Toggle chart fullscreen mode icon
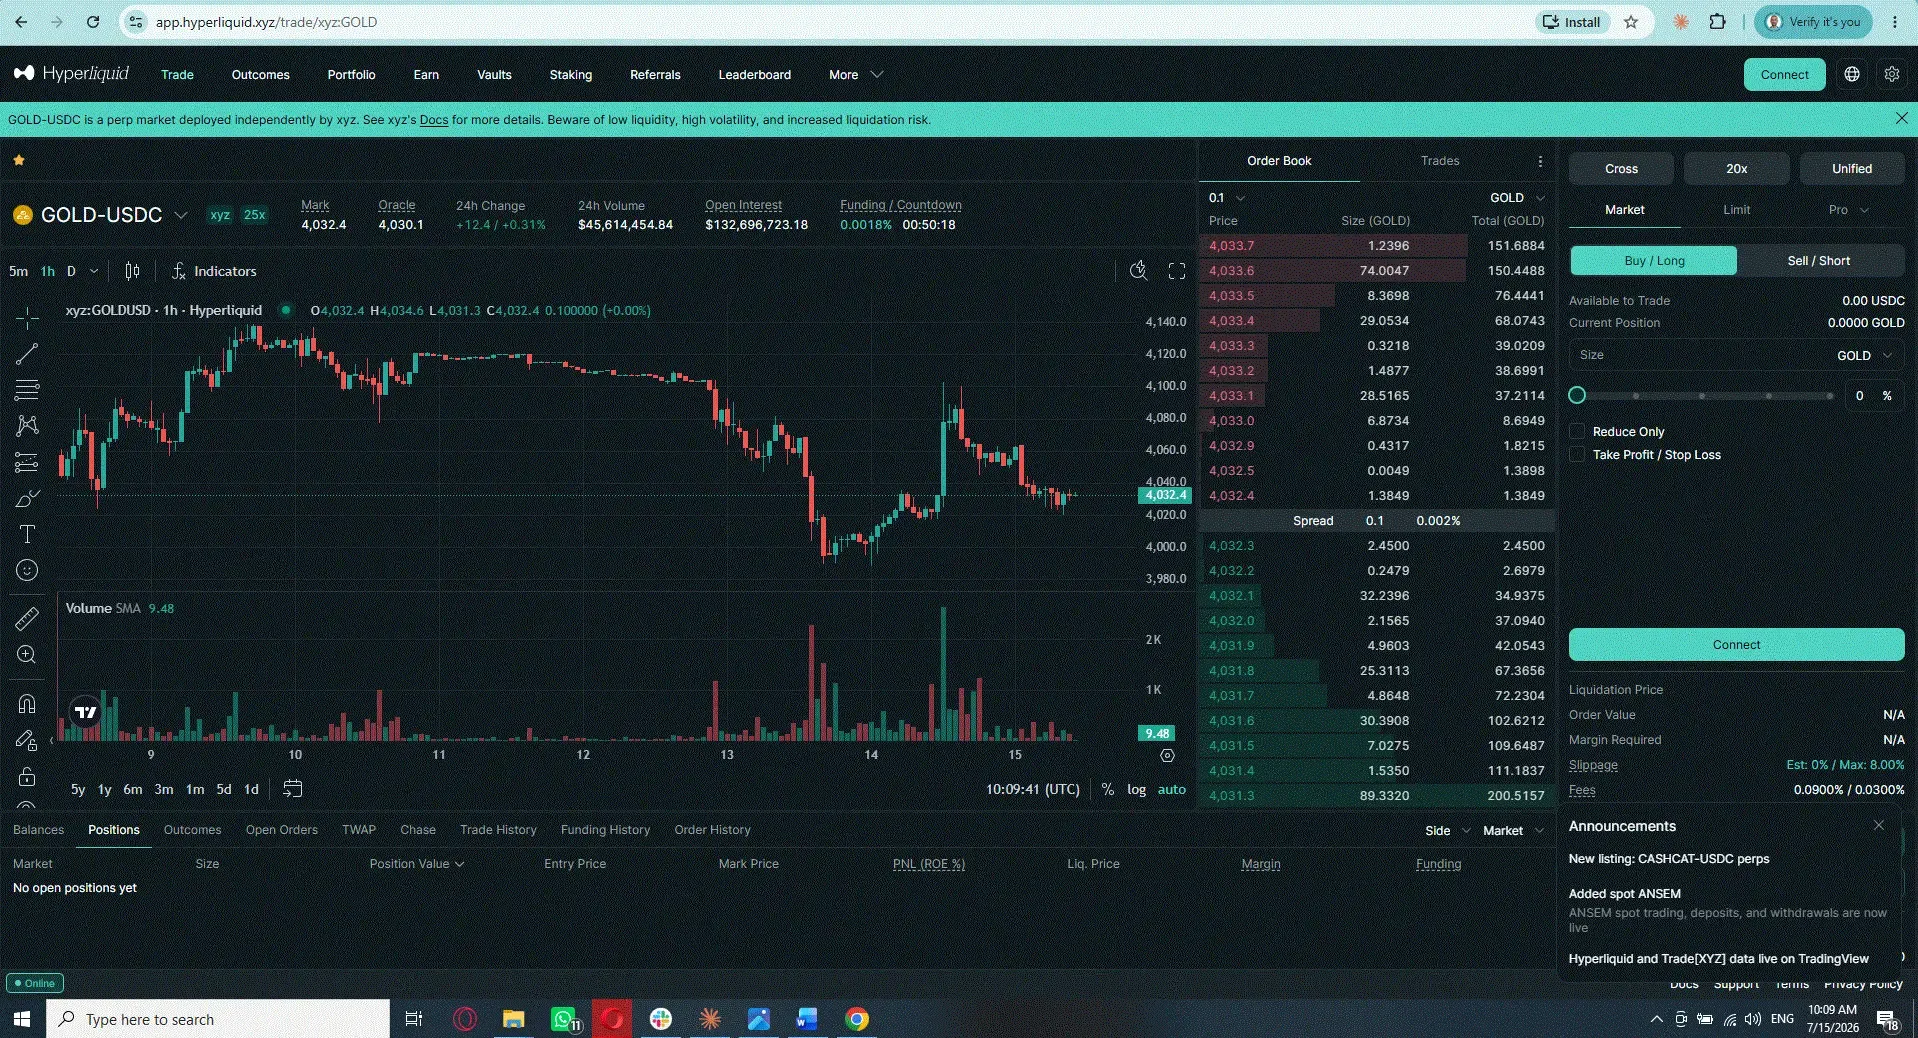This screenshot has height=1038, width=1918. [1177, 271]
